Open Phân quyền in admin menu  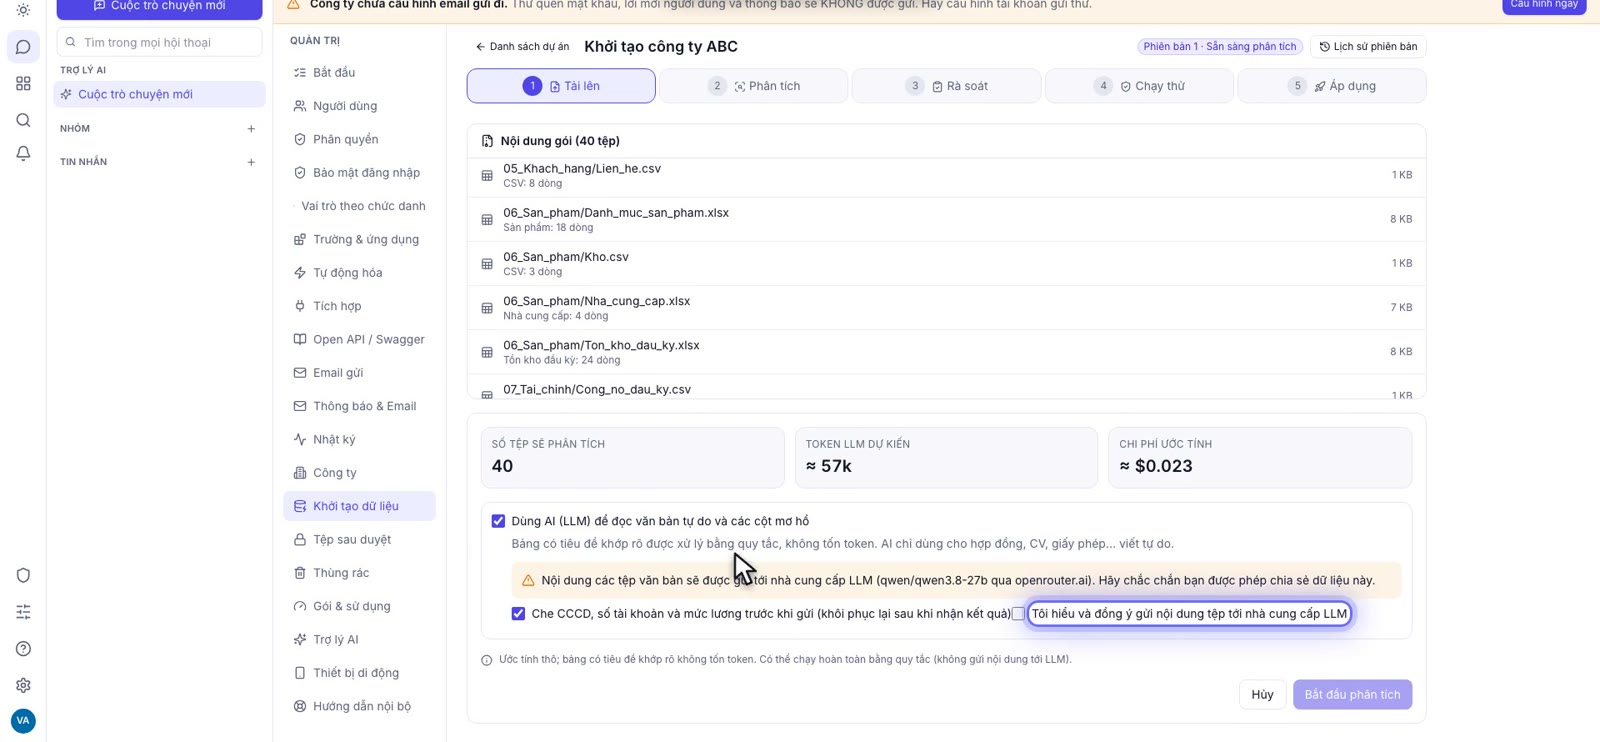click(359, 139)
